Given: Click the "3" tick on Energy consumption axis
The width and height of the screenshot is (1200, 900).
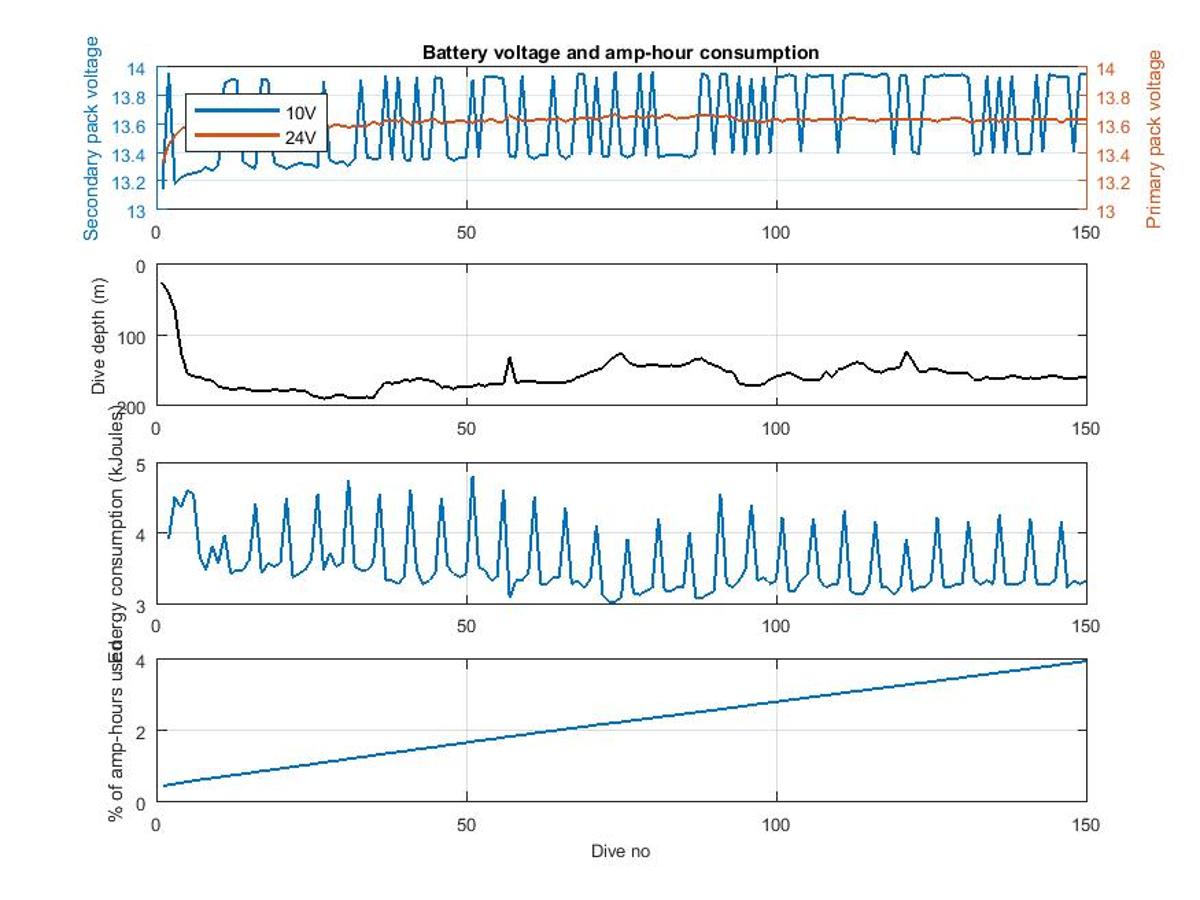Looking at the screenshot, I should click(x=141, y=605).
